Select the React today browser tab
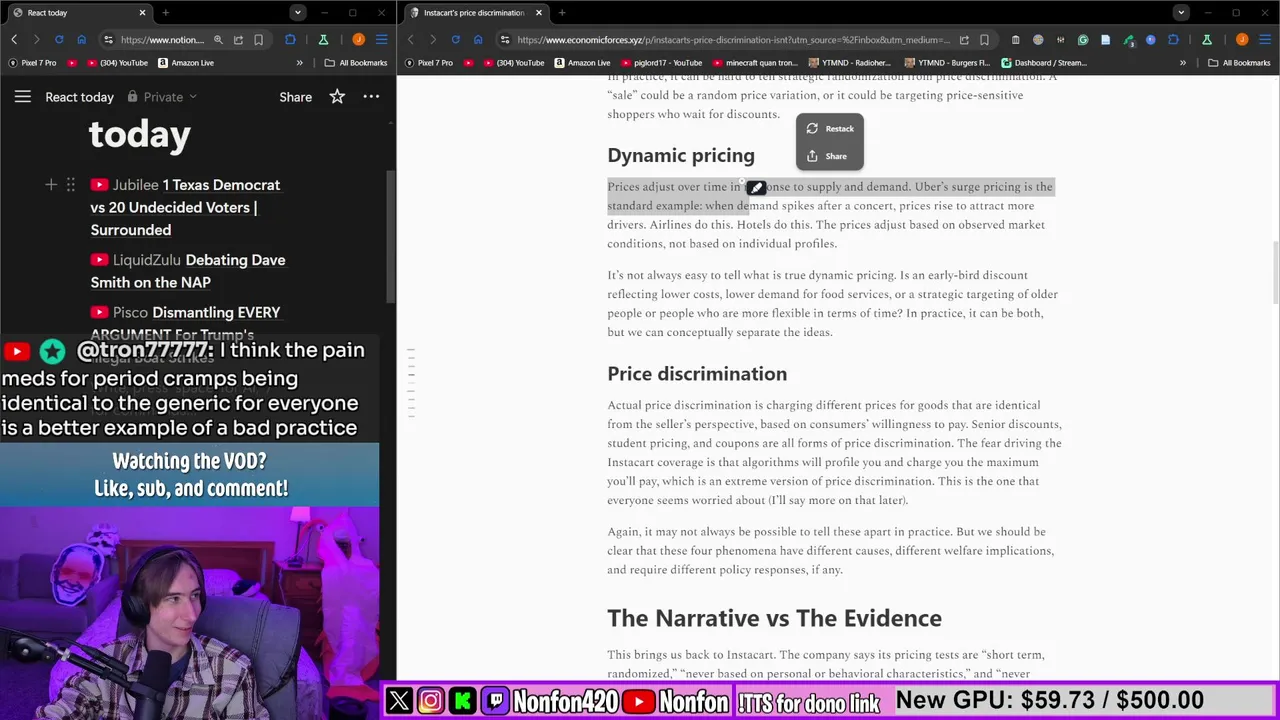The width and height of the screenshot is (1280, 720). pyautogui.click(x=78, y=13)
